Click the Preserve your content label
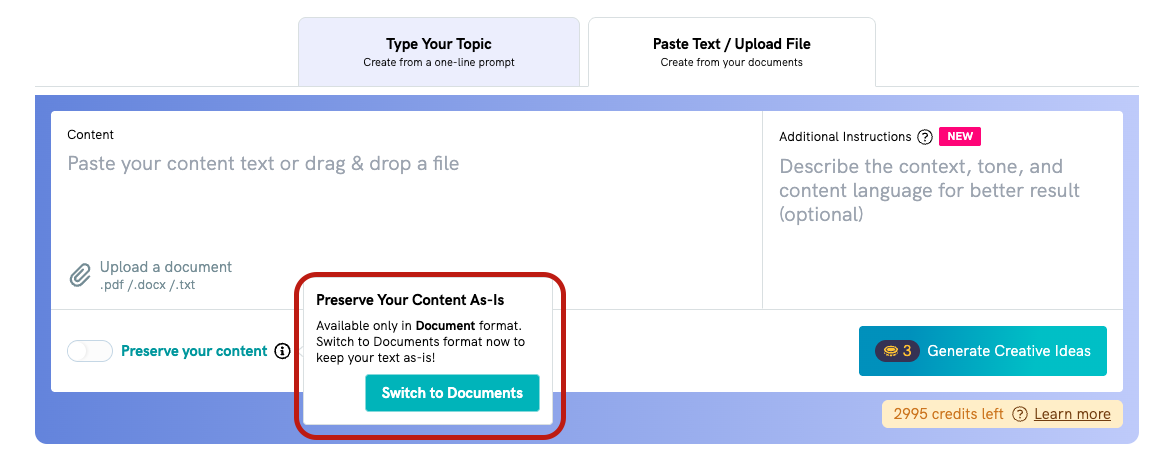Screen dimensions: 1157x466 pos(194,351)
